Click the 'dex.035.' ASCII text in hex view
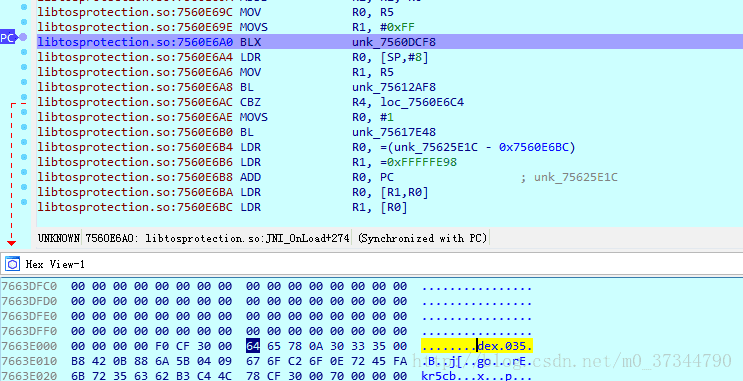This screenshot has height=381, width=743. click(505, 346)
